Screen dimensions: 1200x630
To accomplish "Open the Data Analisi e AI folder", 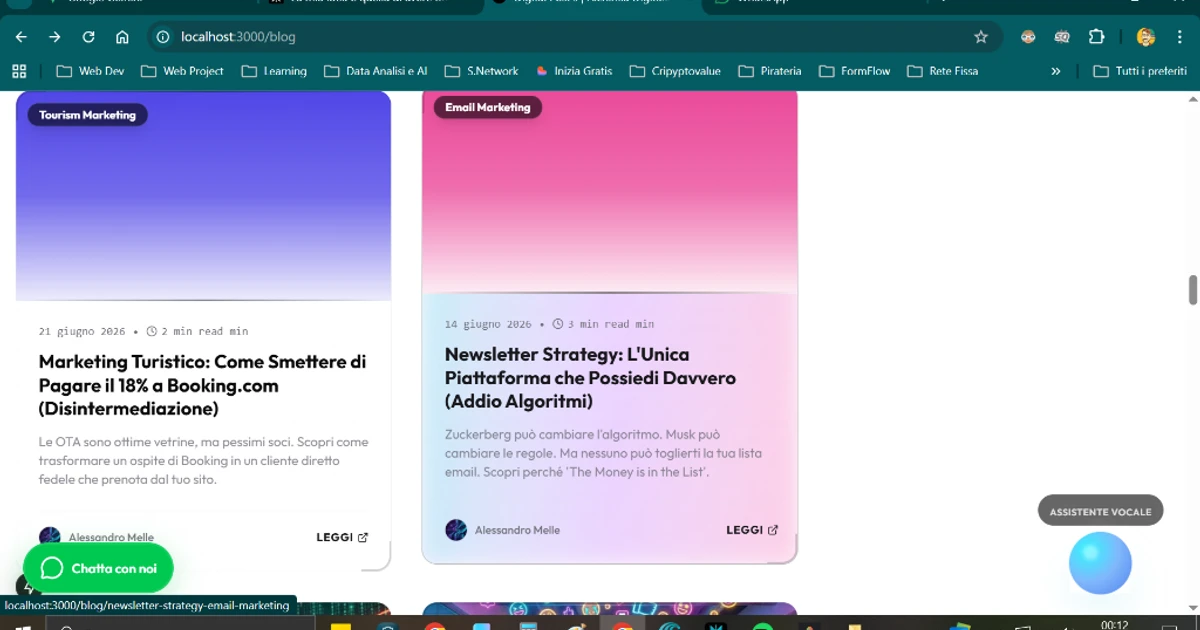I will 376,71.
